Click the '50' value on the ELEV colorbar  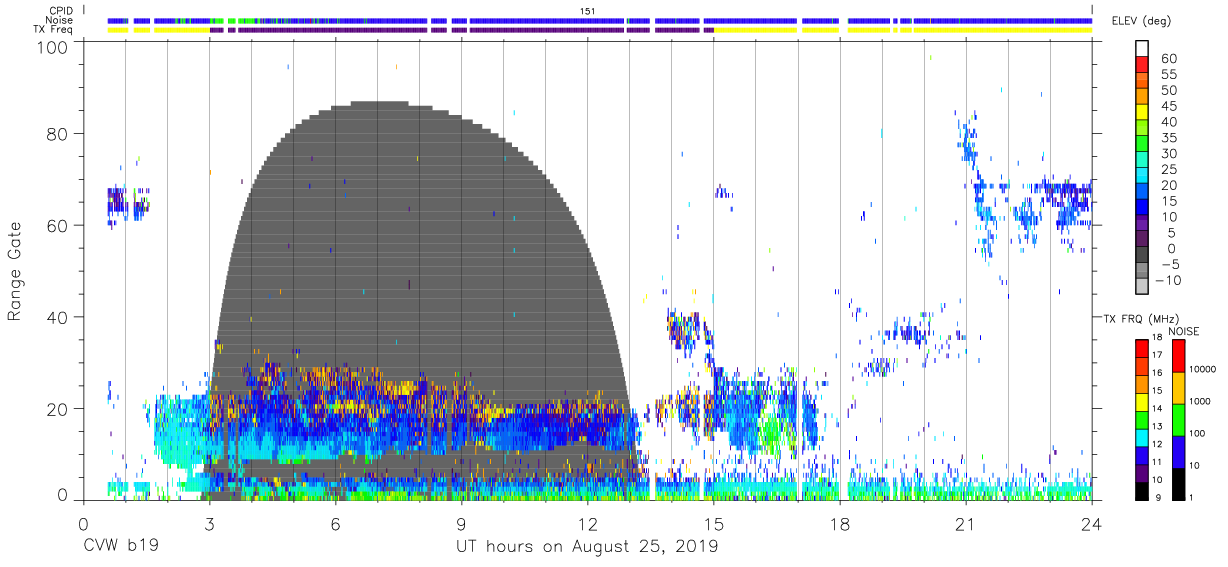1169,90
